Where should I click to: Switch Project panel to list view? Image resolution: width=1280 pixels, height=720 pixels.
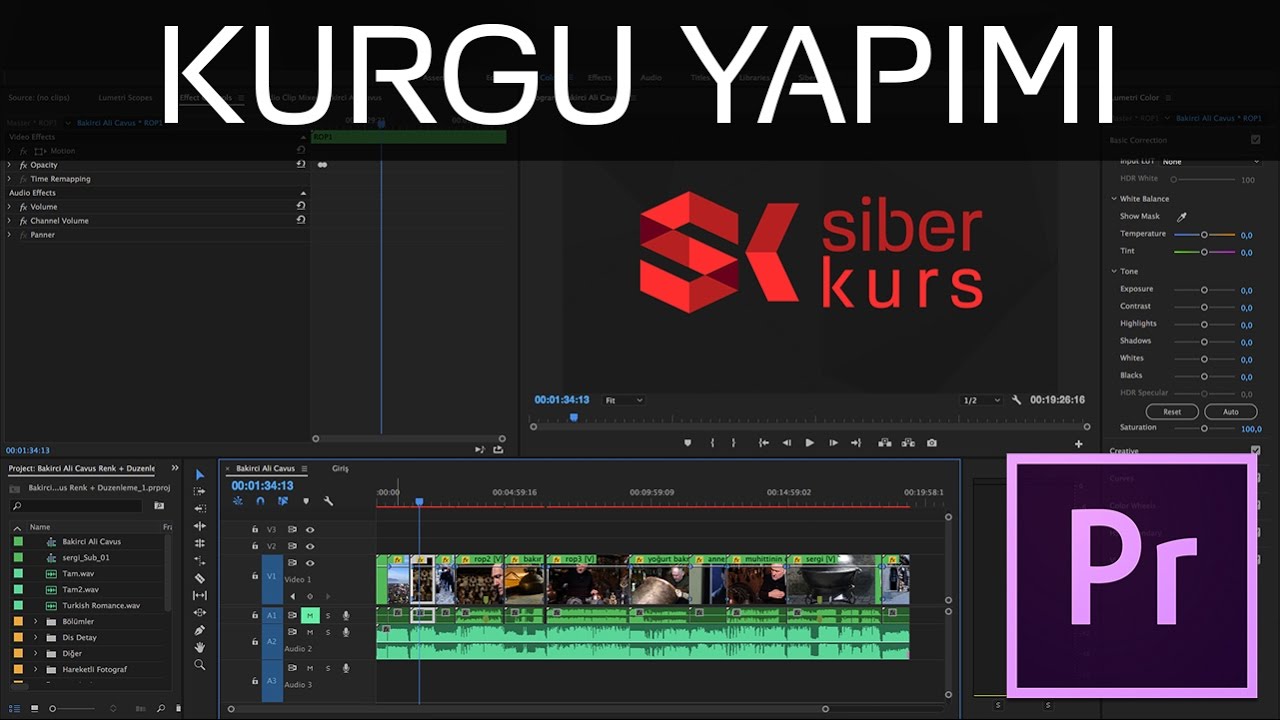(14, 708)
